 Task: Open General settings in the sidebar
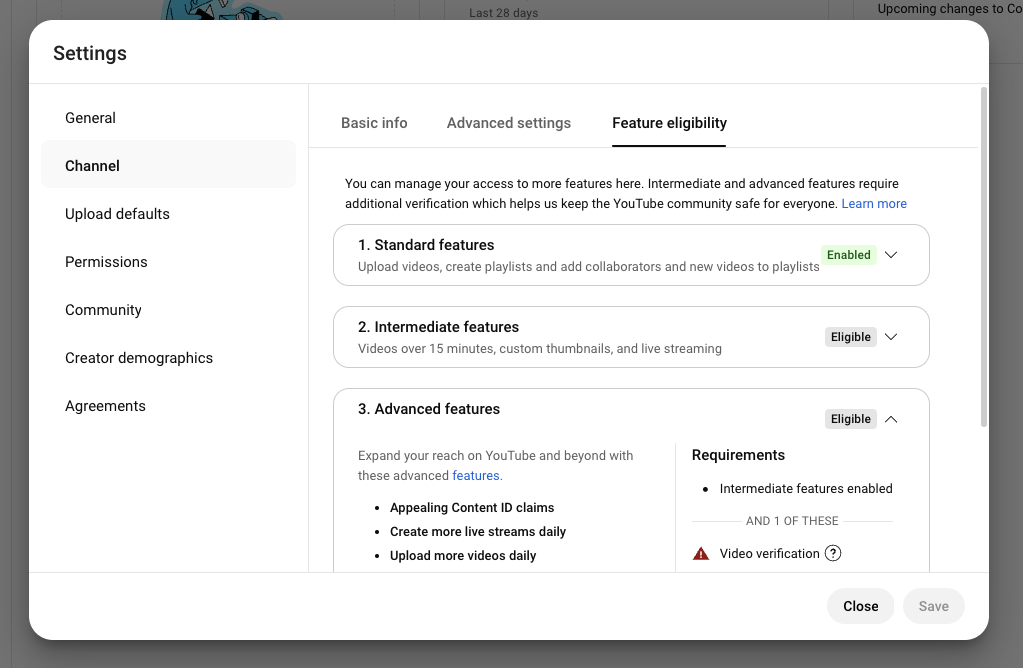(x=91, y=118)
